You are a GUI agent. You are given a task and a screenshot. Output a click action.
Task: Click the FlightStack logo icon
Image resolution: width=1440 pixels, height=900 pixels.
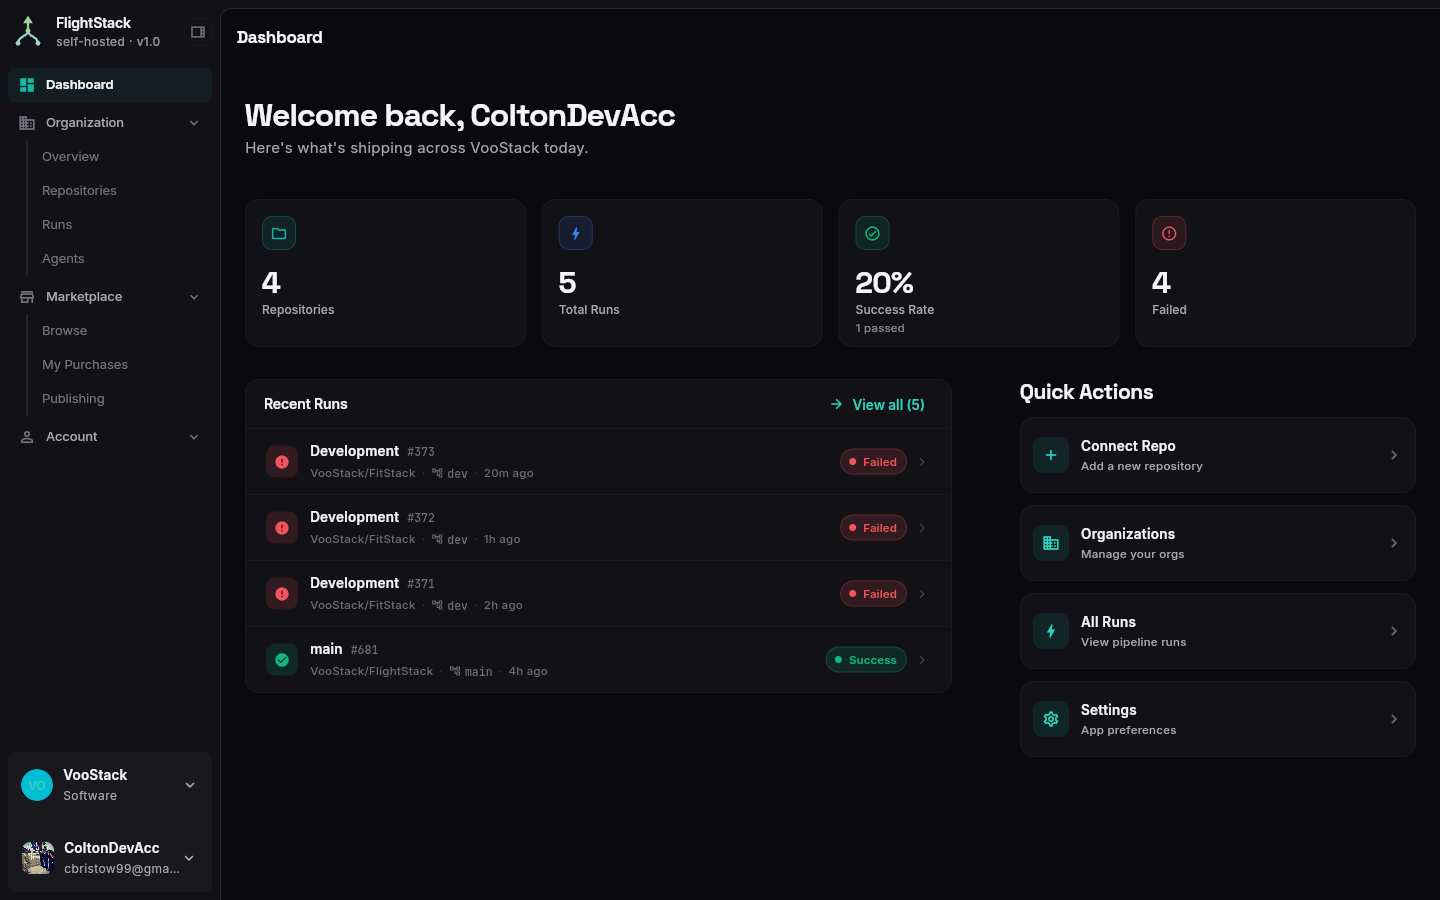pyautogui.click(x=28, y=32)
